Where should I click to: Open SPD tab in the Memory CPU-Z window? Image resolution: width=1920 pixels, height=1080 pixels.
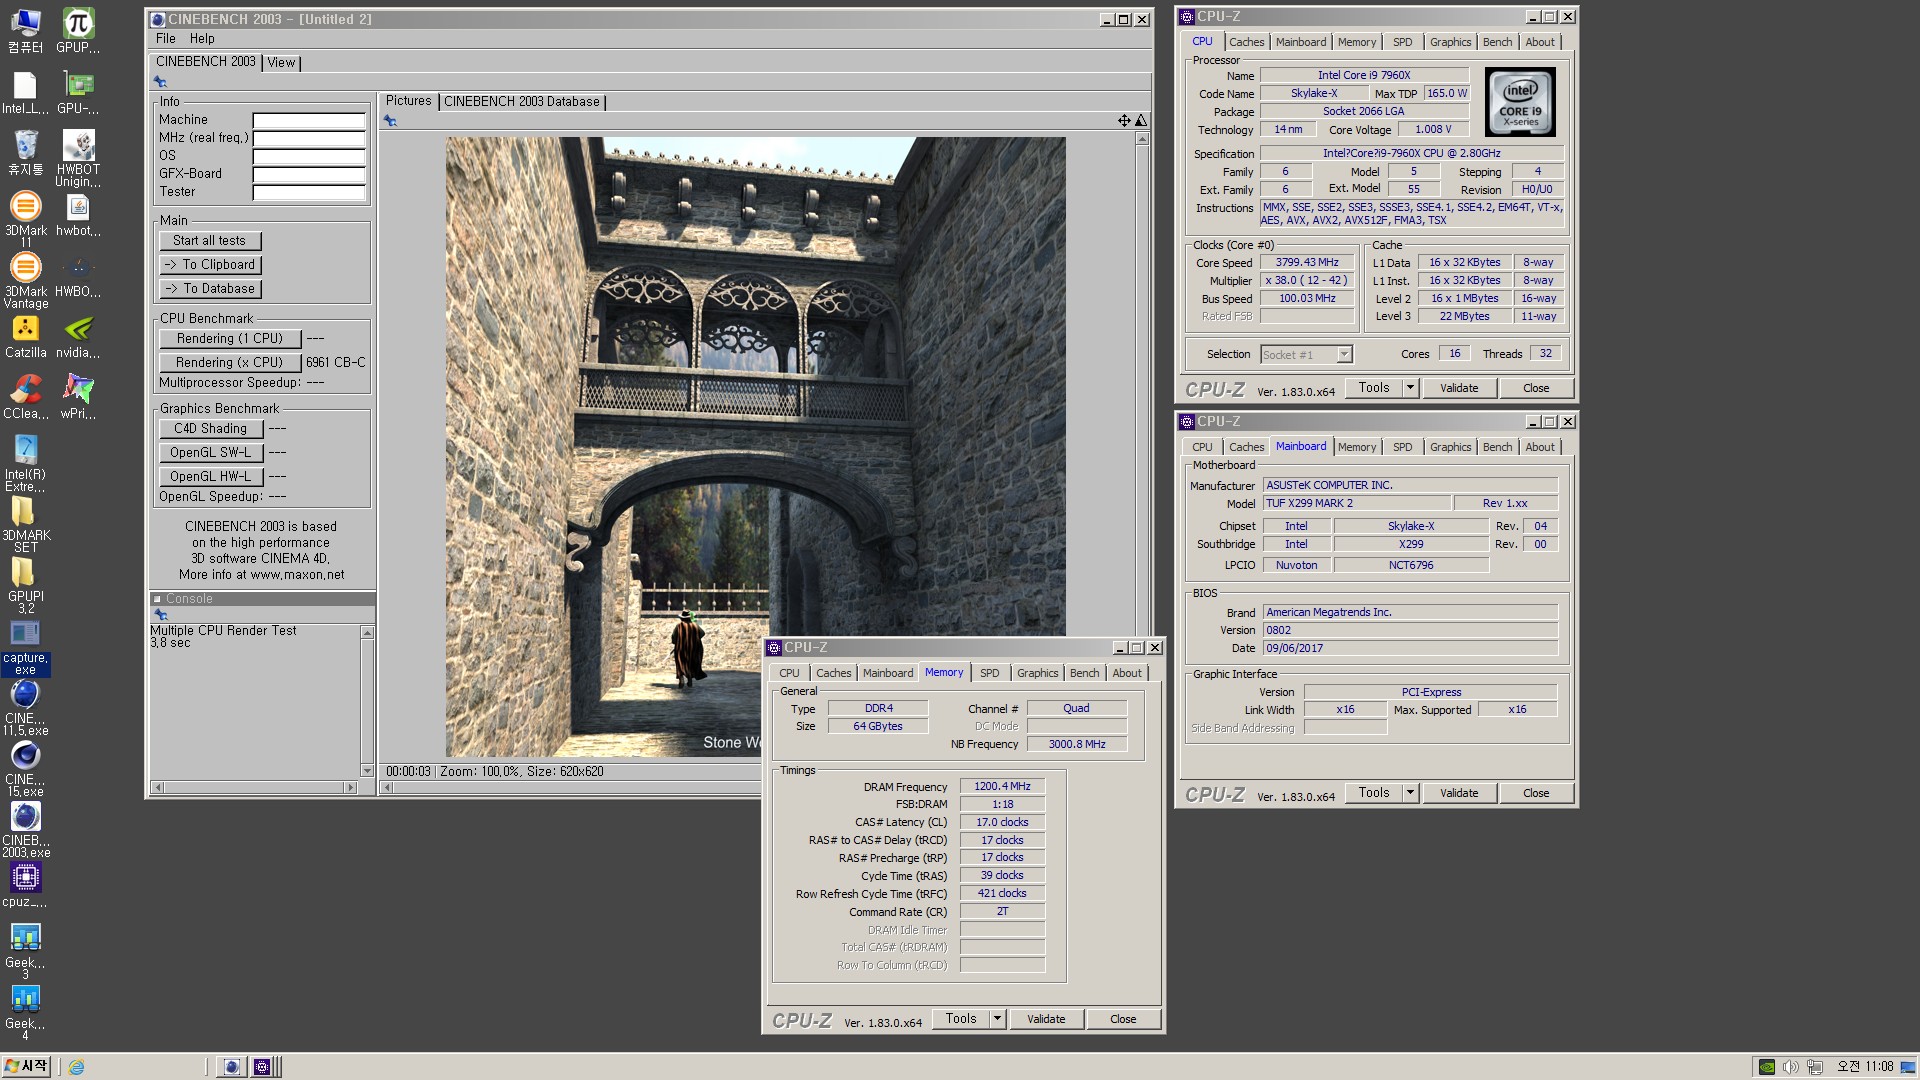[989, 673]
